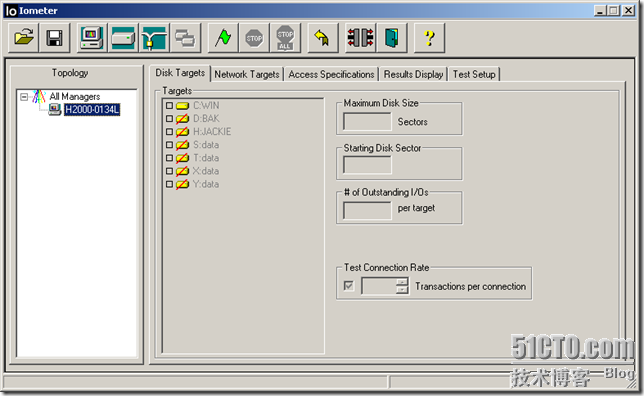Click the Y:data drive icon
Screen dimensions: 644x396
tap(182, 184)
